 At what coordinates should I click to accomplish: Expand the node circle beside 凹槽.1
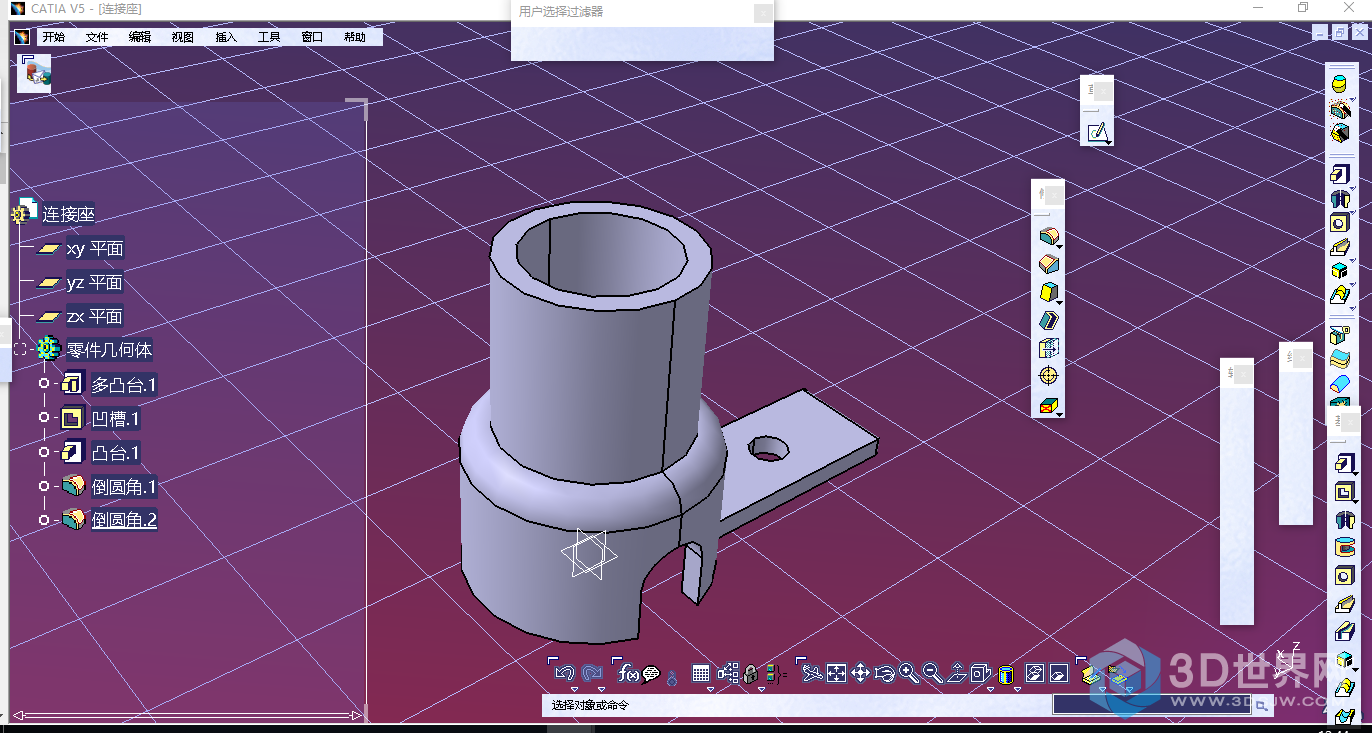(x=43, y=418)
